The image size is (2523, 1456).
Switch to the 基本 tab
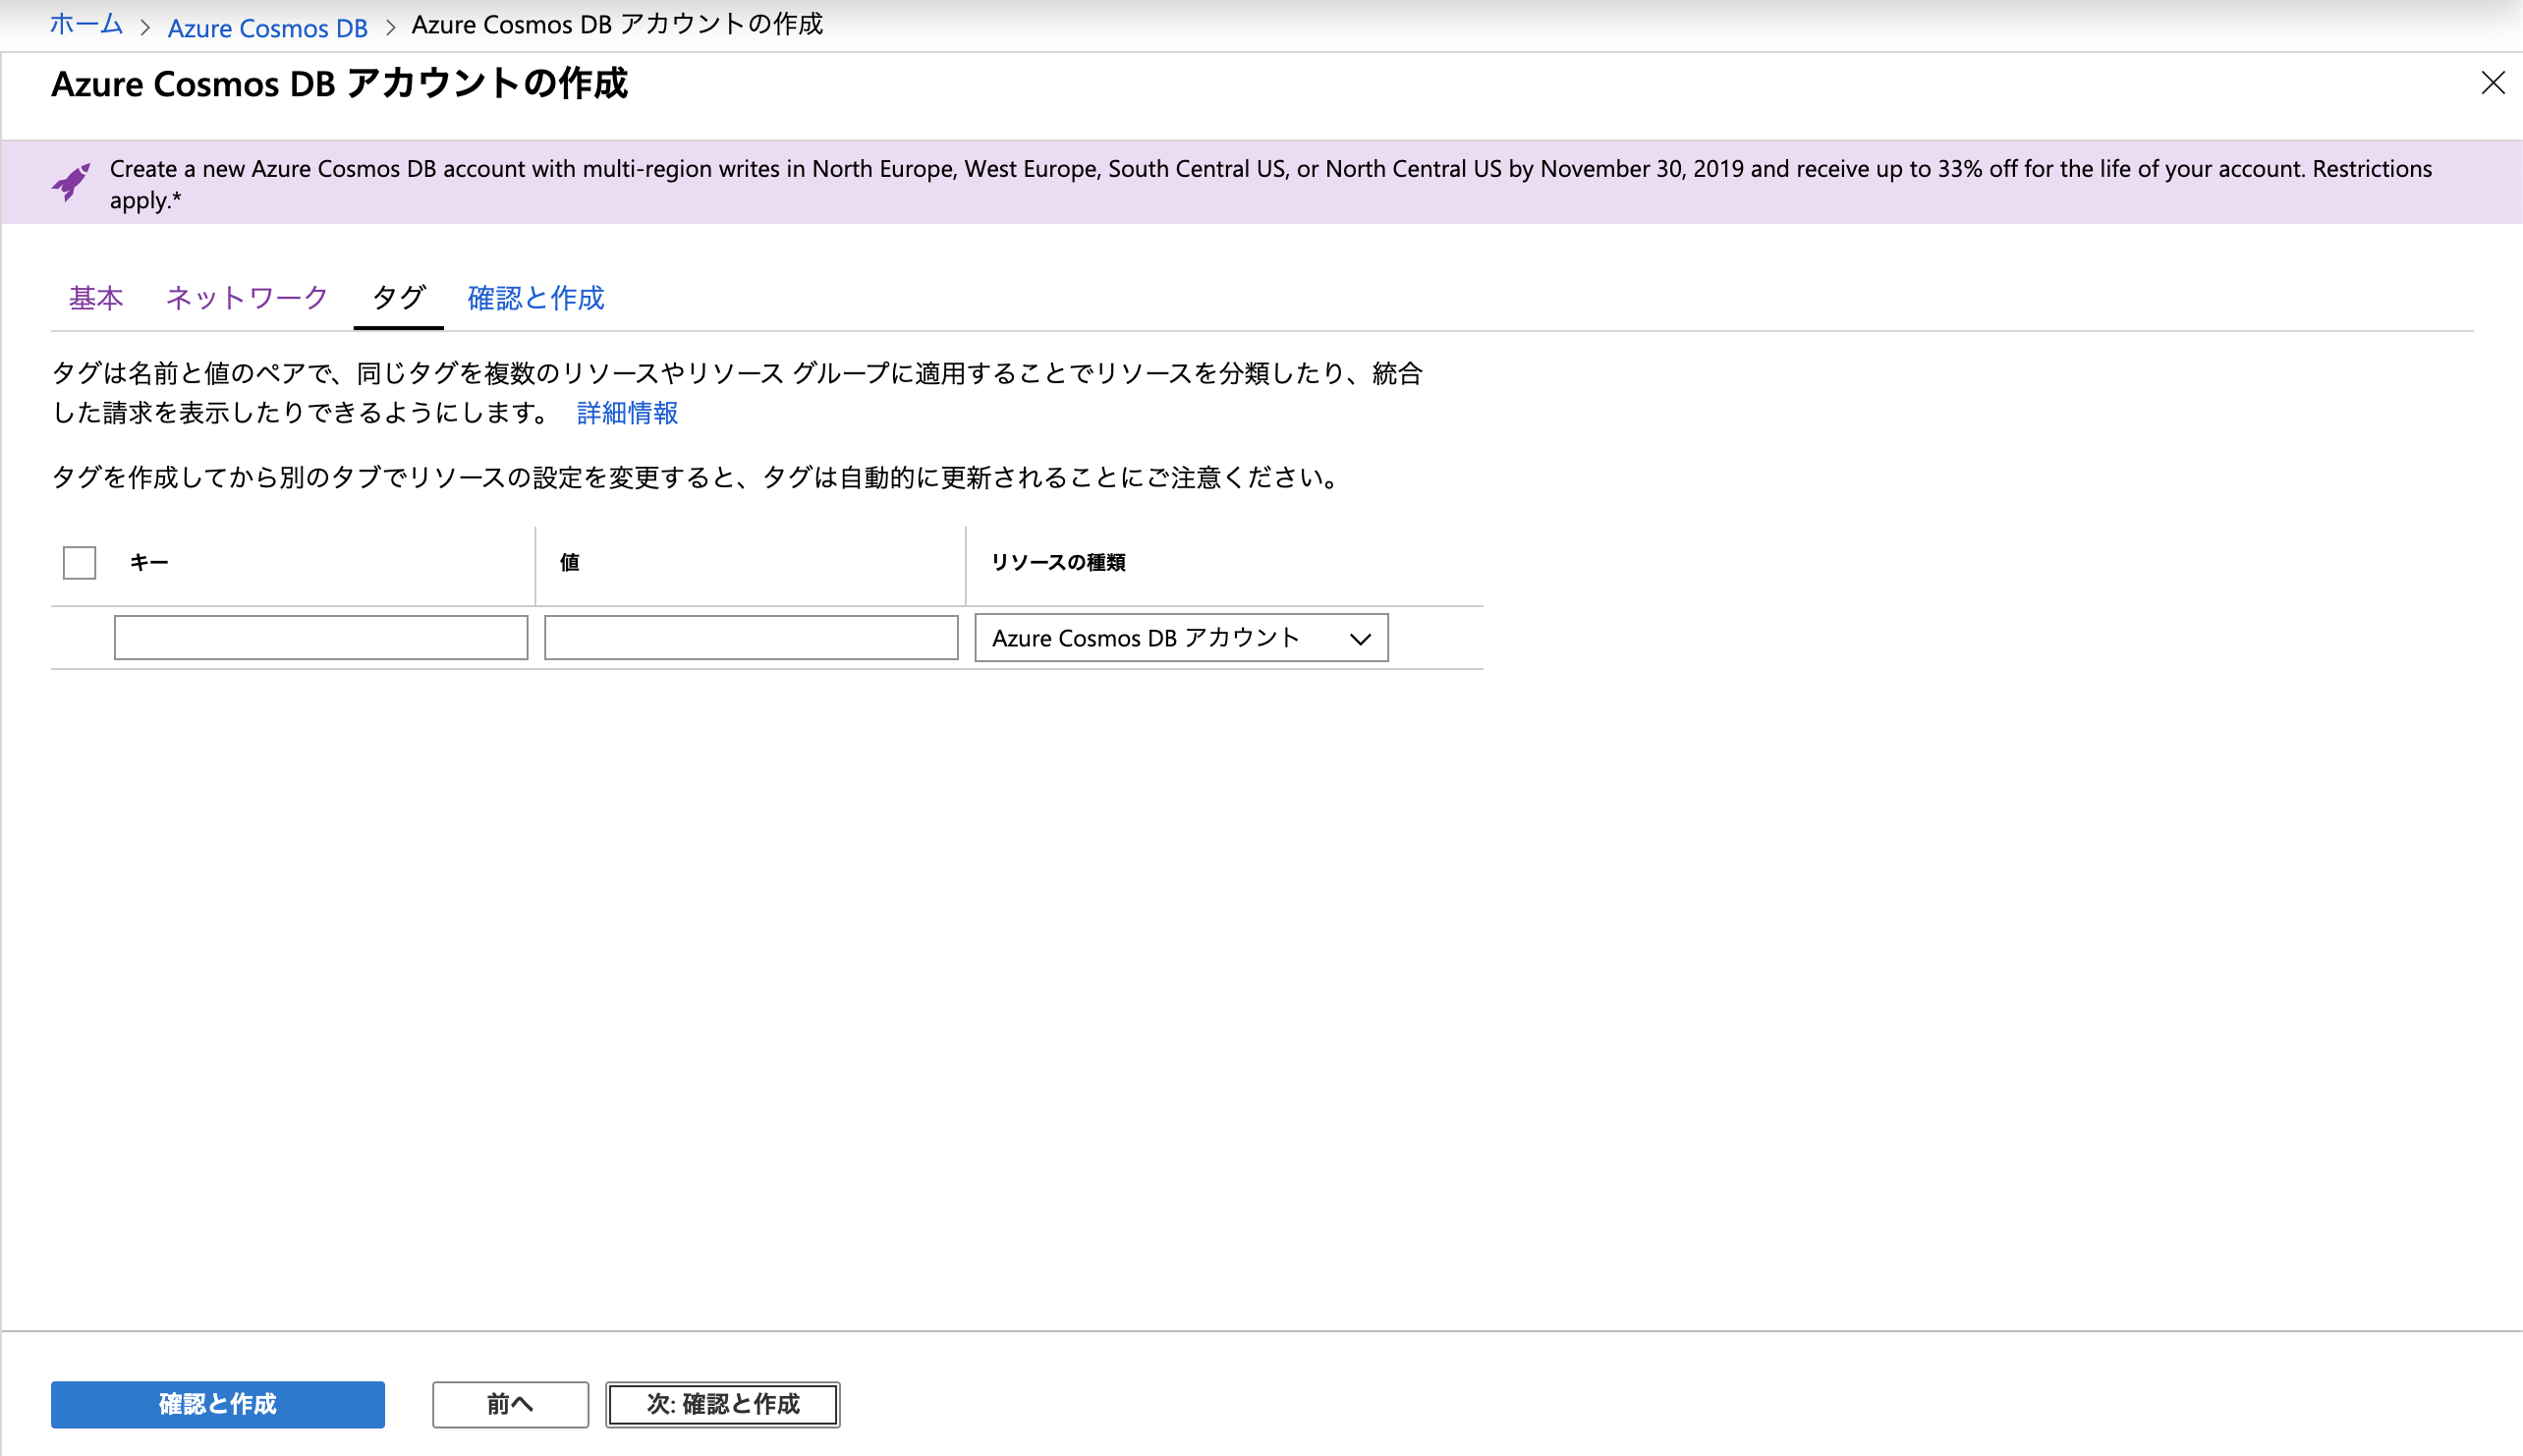(x=96, y=298)
